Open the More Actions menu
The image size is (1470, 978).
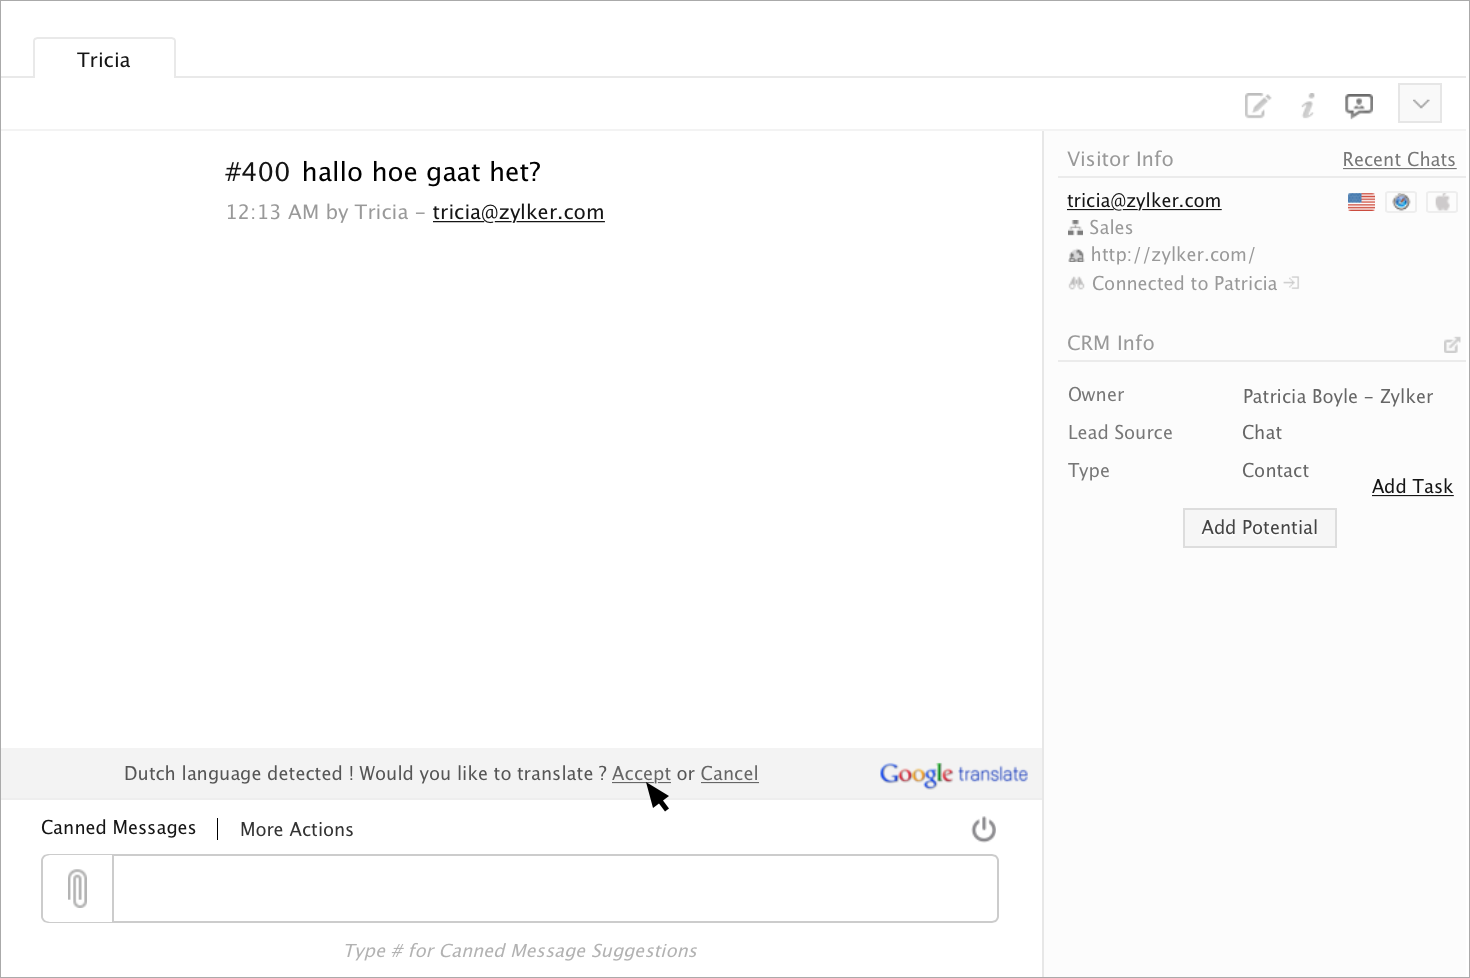(297, 830)
